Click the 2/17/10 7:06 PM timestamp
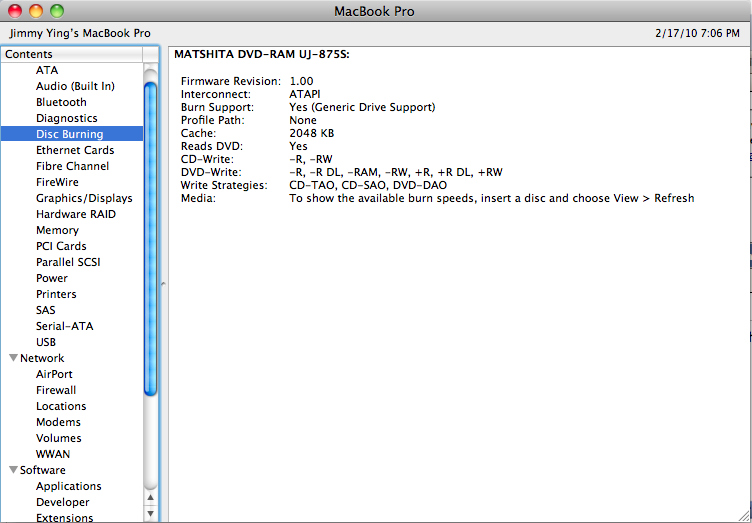Image resolution: width=752 pixels, height=523 pixels. (x=697, y=34)
